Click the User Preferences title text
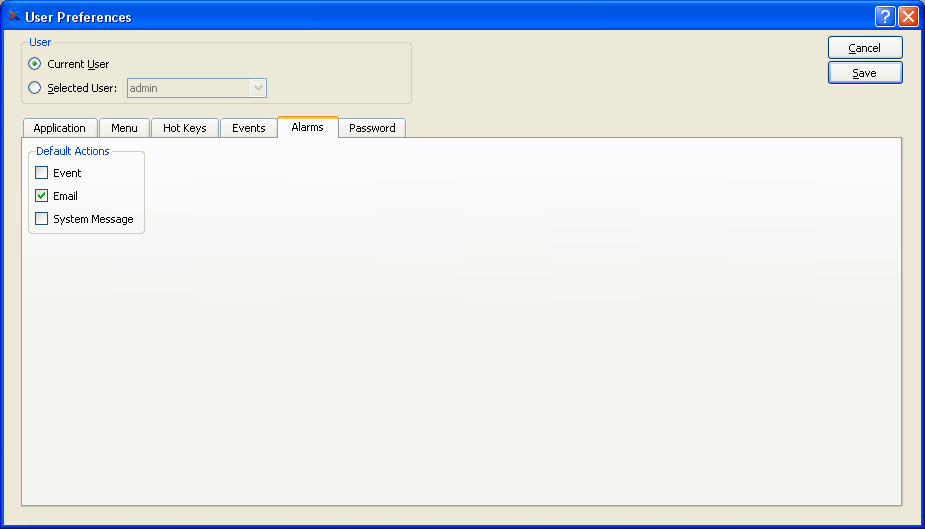925x529 pixels. click(78, 17)
